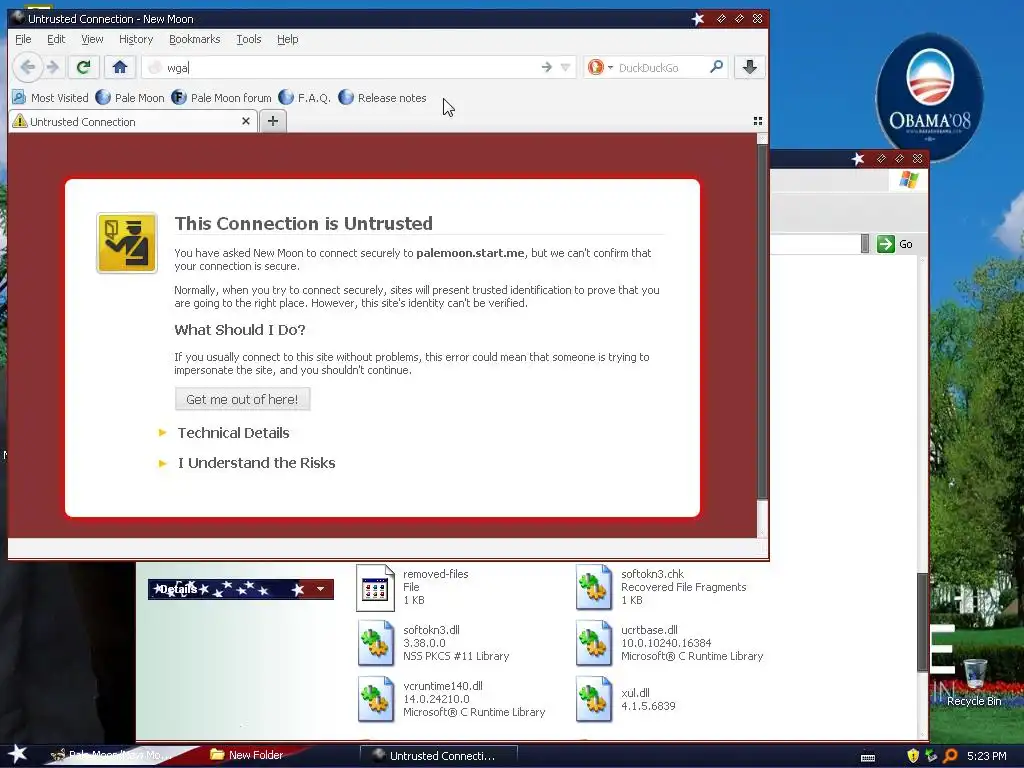
Task: Click the on-screen keyboard tray icon
Action: coord(868,756)
